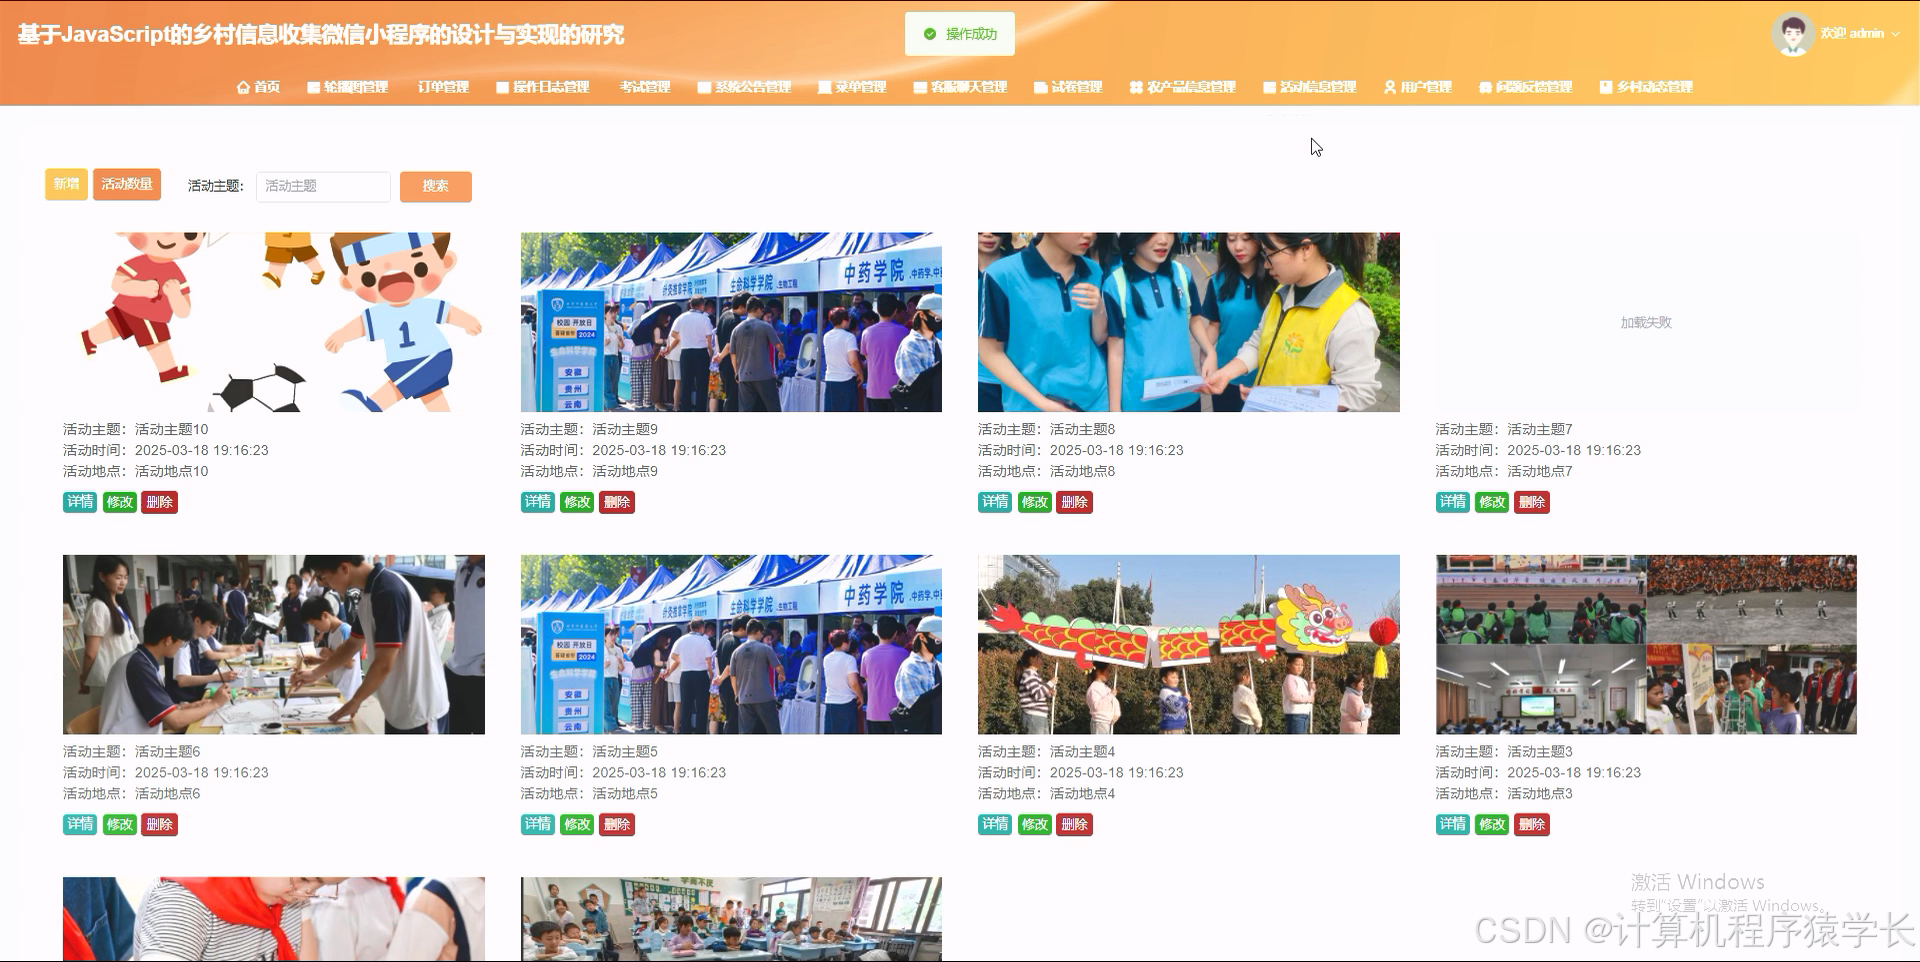The image size is (1920, 962).
Task: Click the 加载失败 image placeholder of 活动主题7
Action: point(1646,322)
